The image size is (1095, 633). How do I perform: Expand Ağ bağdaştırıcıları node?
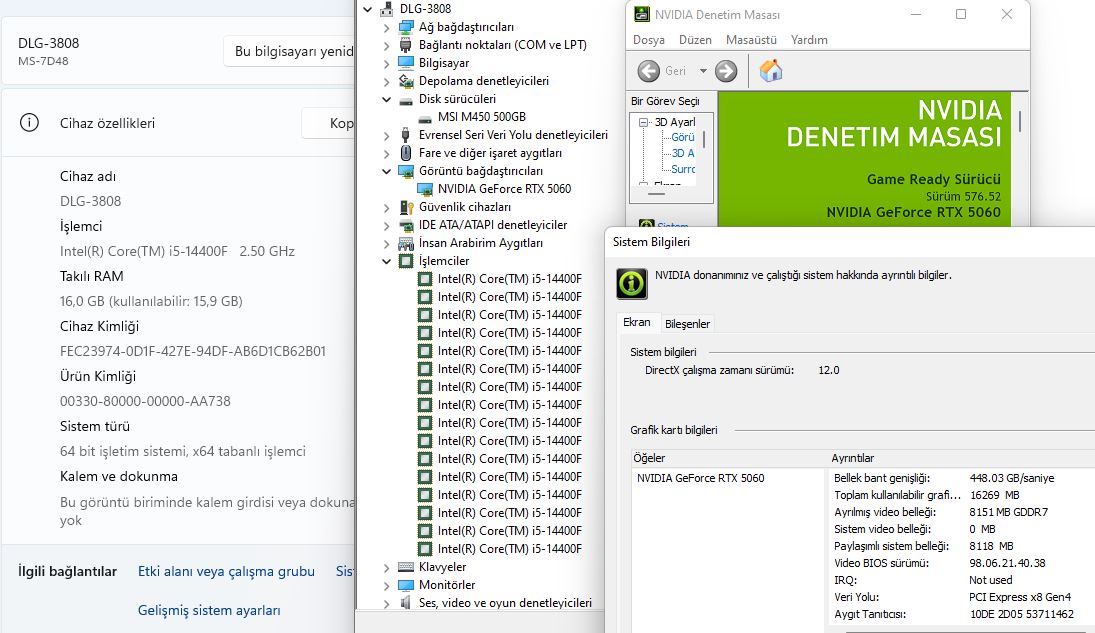(x=387, y=27)
